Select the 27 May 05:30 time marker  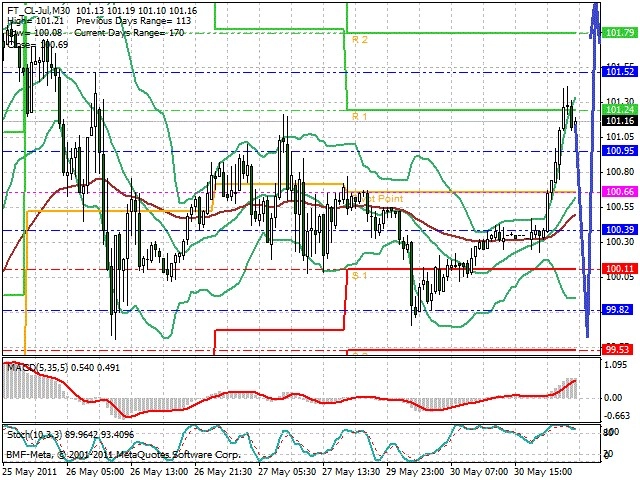(x=287, y=471)
